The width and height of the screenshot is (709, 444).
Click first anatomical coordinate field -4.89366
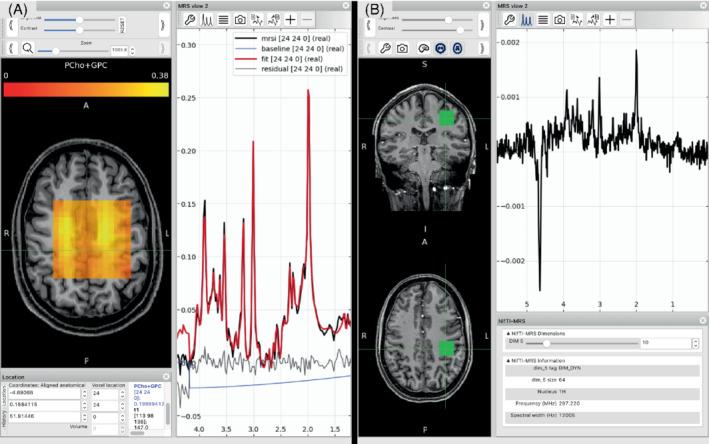tap(44, 393)
